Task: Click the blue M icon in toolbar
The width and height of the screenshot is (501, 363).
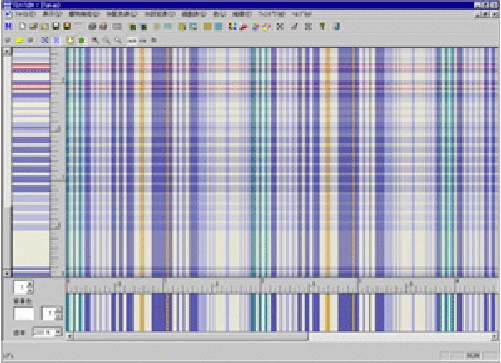Action: pyautogui.click(x=9, y=26)
